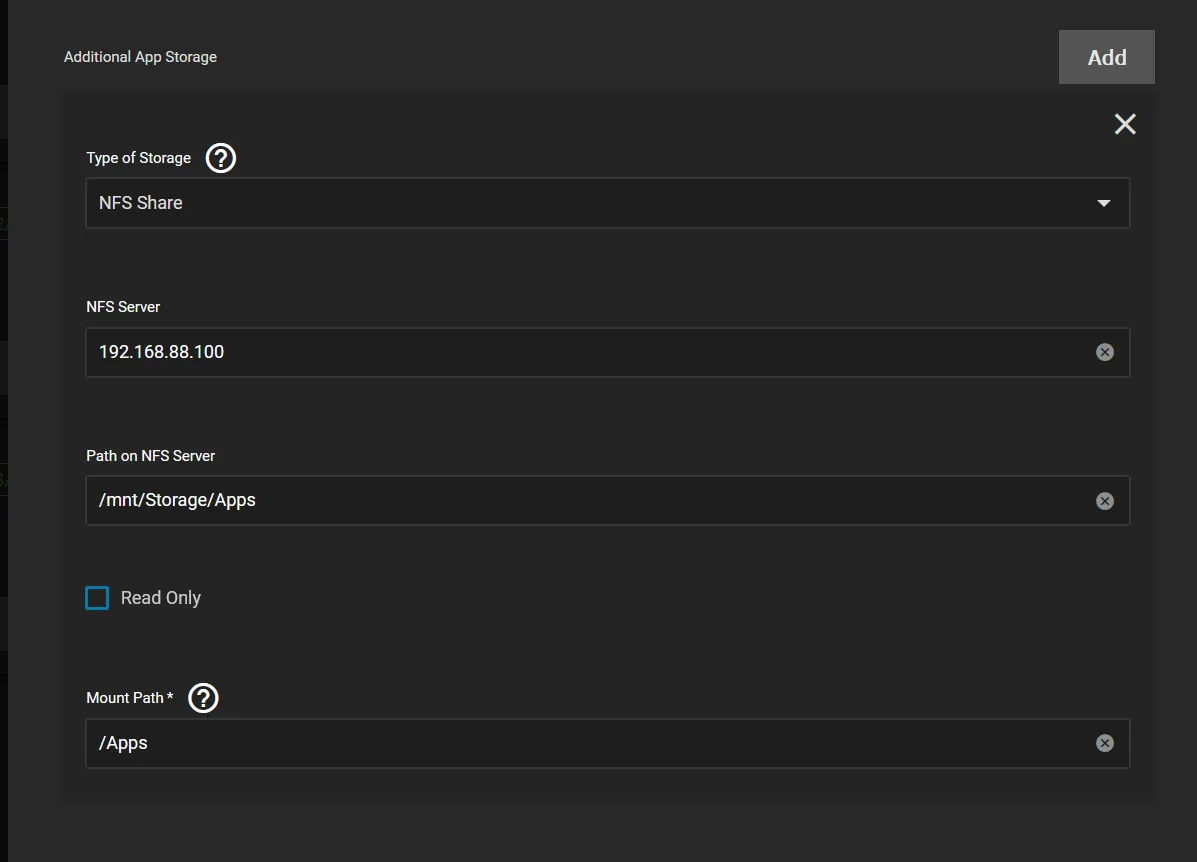The width and height of the screenshot is (1197, 862).
Task: Click the Mount Path label text
Action: (124, 698)
